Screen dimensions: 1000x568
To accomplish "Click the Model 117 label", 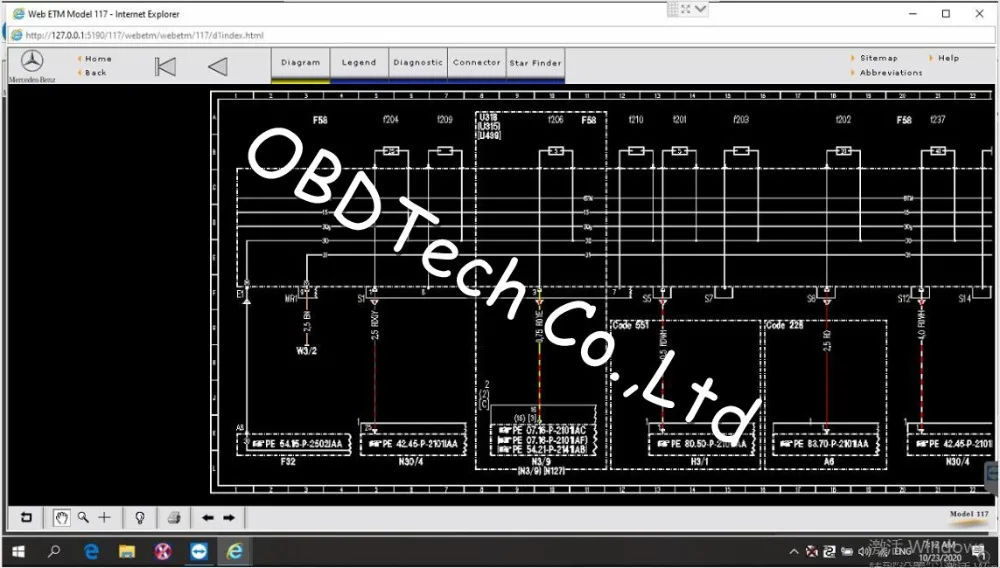I will 970,514.
